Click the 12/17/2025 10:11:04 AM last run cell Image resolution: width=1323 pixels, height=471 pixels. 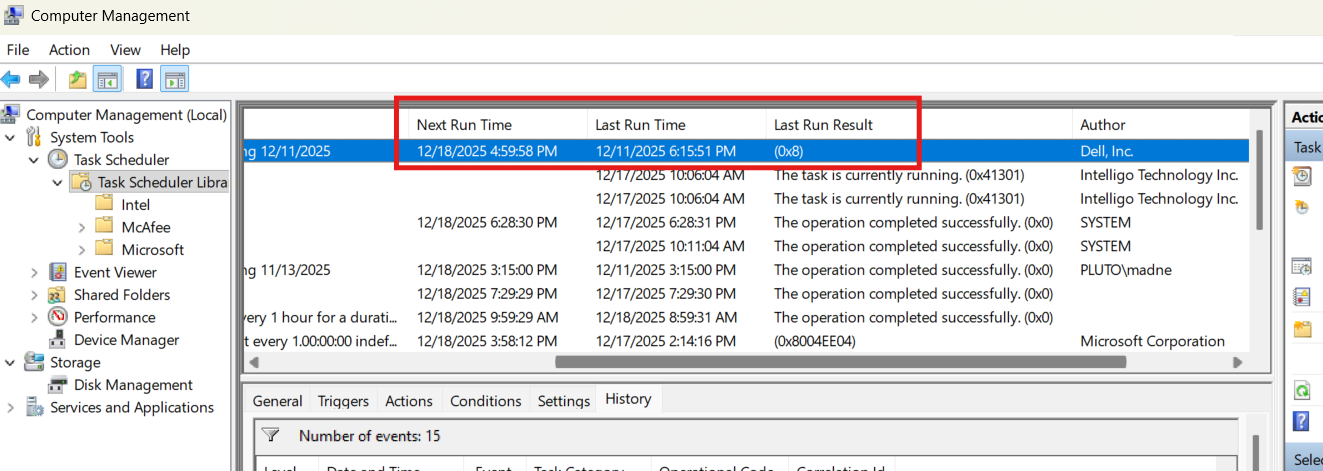coord(670,246)
